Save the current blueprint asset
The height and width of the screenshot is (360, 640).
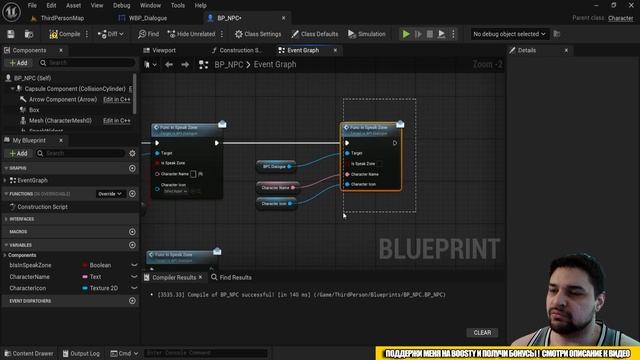tap(11, 34)
